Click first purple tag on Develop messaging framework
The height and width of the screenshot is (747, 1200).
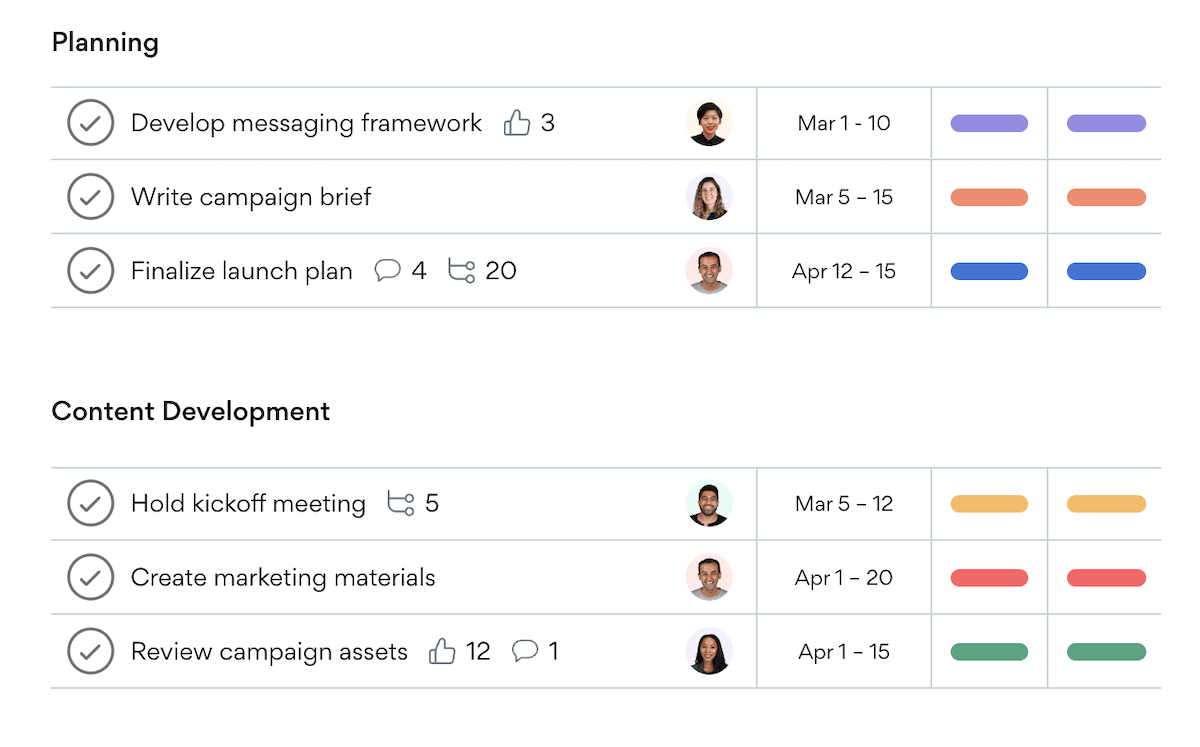click(989, 123)
